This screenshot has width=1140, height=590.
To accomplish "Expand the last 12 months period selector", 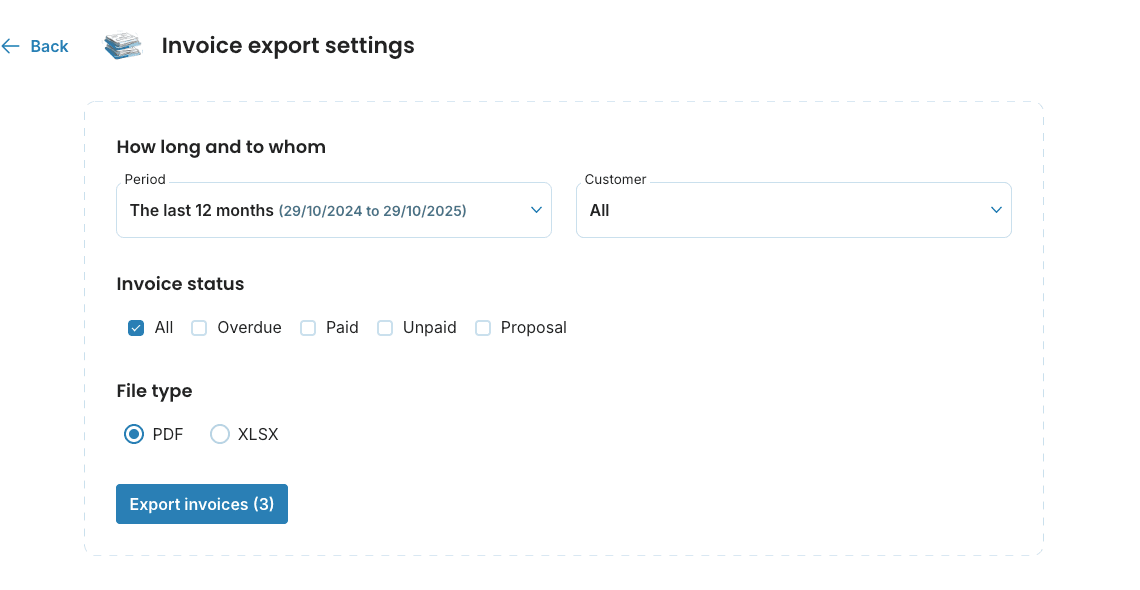I will [333, 210].
